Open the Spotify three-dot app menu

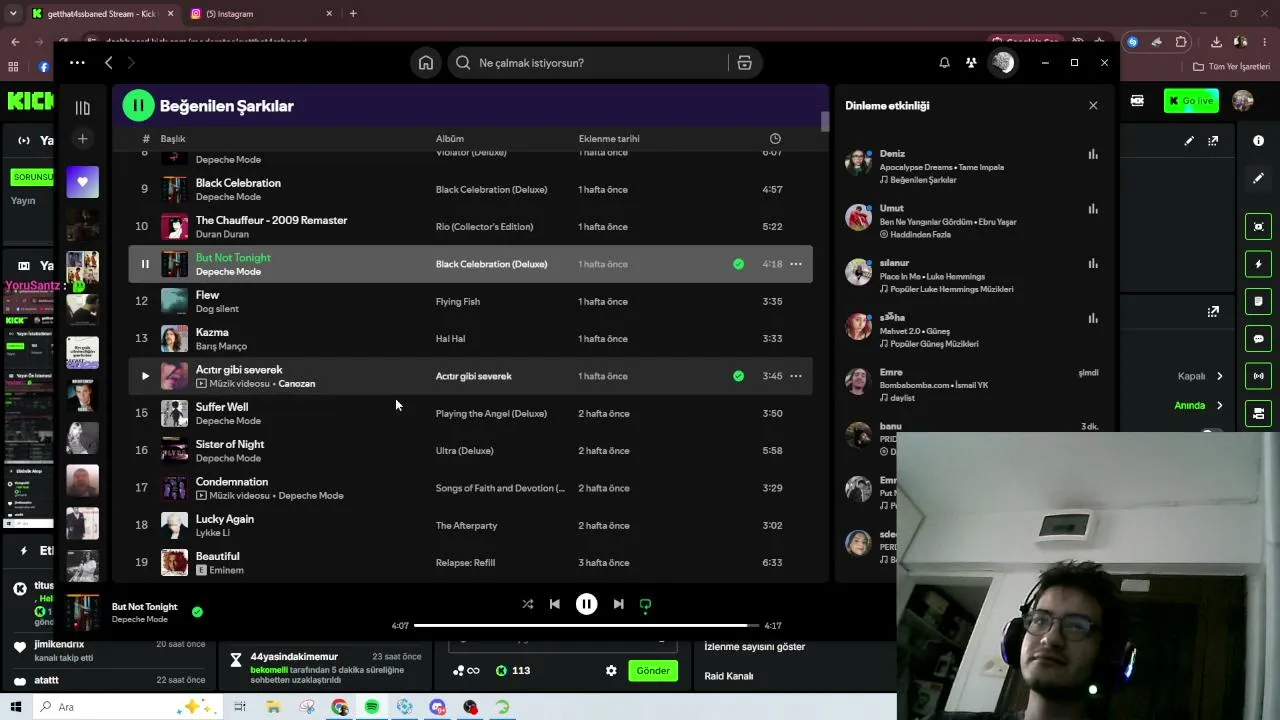click(x=77, y=63)
